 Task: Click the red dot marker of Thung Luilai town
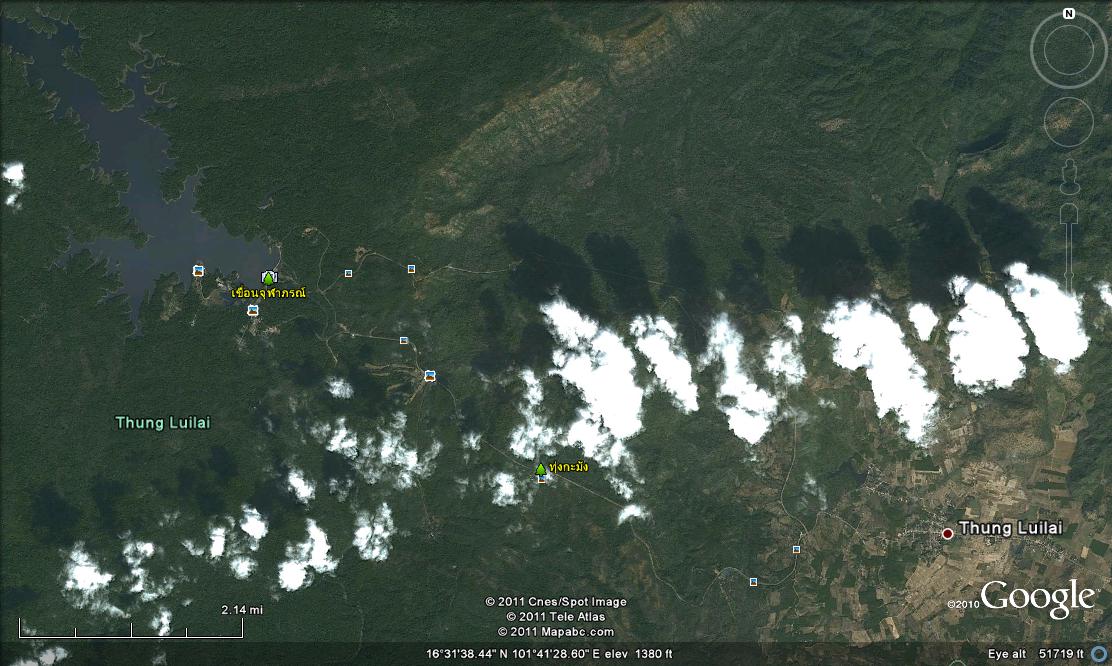(x=947, y=533)
